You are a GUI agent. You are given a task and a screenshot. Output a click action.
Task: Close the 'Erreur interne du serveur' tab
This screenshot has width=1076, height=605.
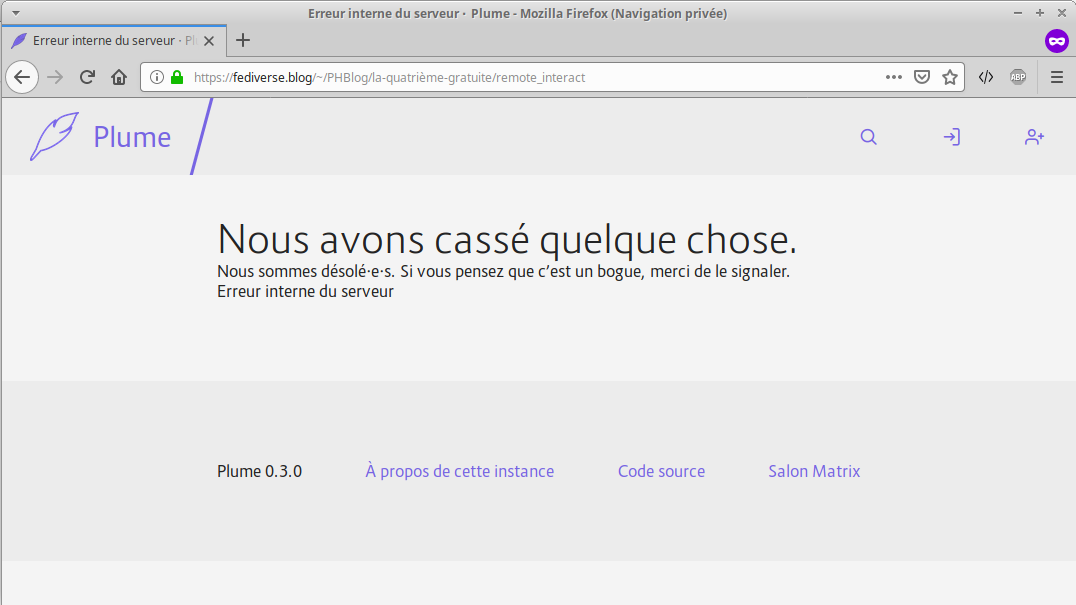(x=209, y=41)
